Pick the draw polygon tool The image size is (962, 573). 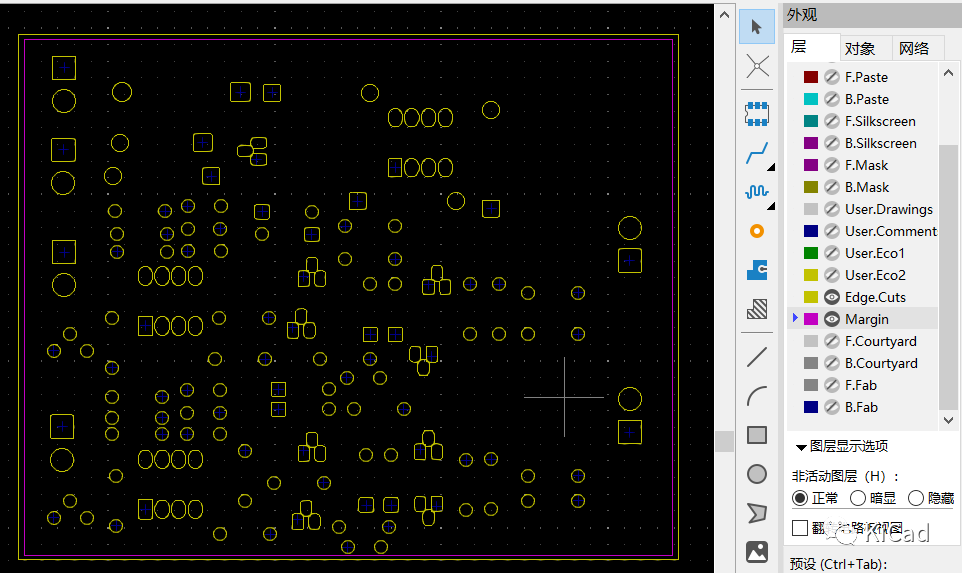[757, 513]
